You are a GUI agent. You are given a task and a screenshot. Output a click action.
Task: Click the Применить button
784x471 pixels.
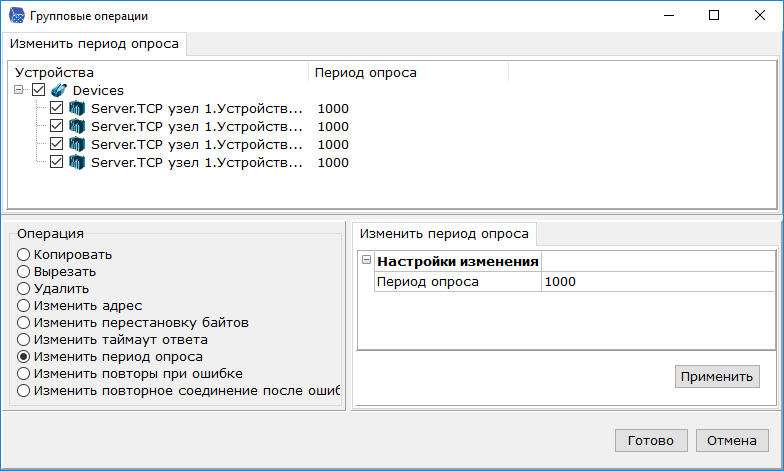click(x=717, y=376)
